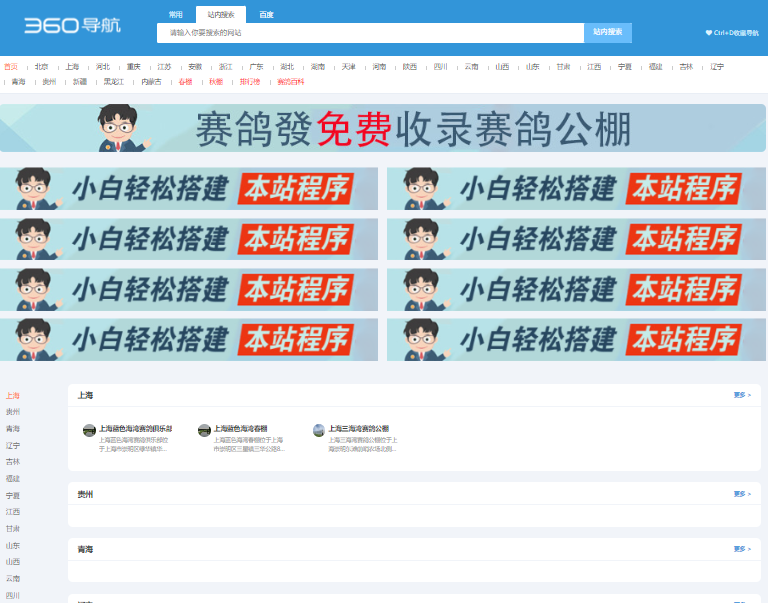Choose 贵州 in the top navigation bar
This screenshot has height=603, width=768.
(x=49, y=82)
